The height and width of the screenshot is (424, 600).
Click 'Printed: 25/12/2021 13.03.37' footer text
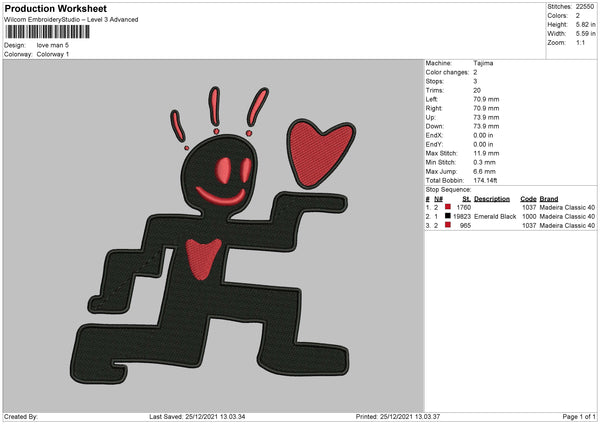point(398,417)
